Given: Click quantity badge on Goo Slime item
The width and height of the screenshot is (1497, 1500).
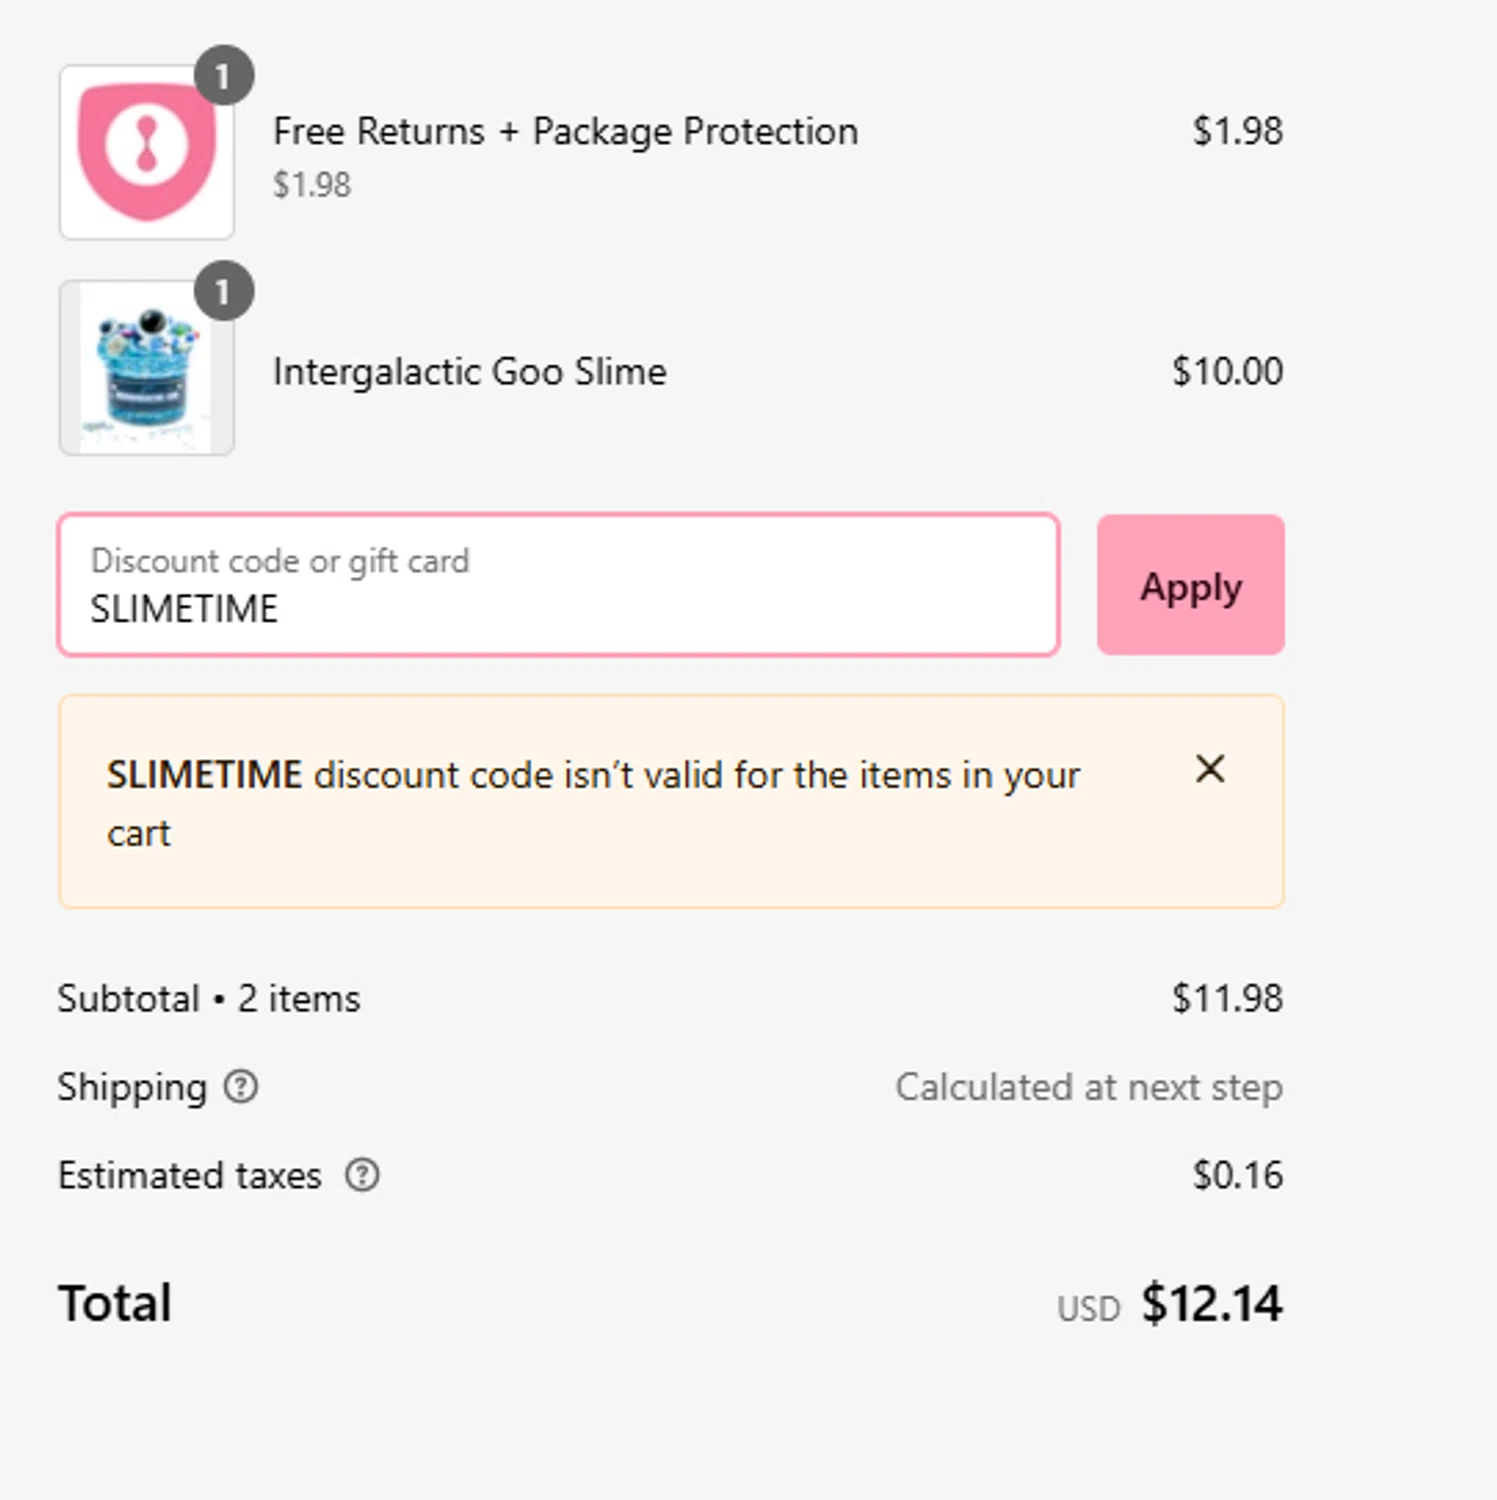Looking at the screenshot, I should tap(223, 292).
